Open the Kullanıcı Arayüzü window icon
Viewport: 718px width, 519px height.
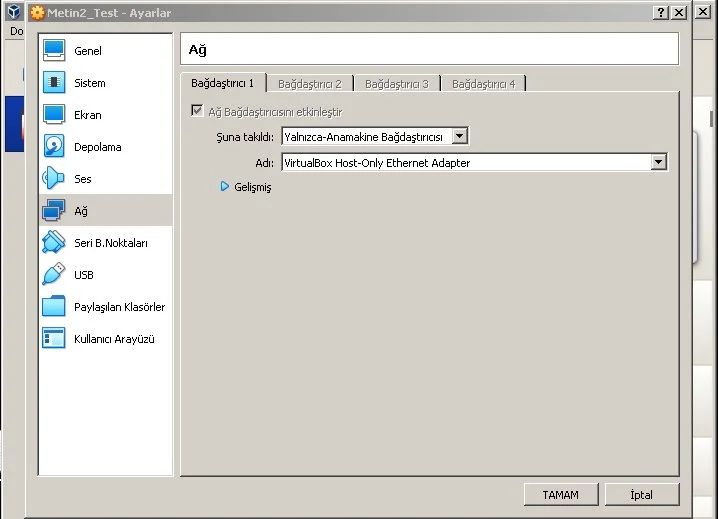[54, 339]
